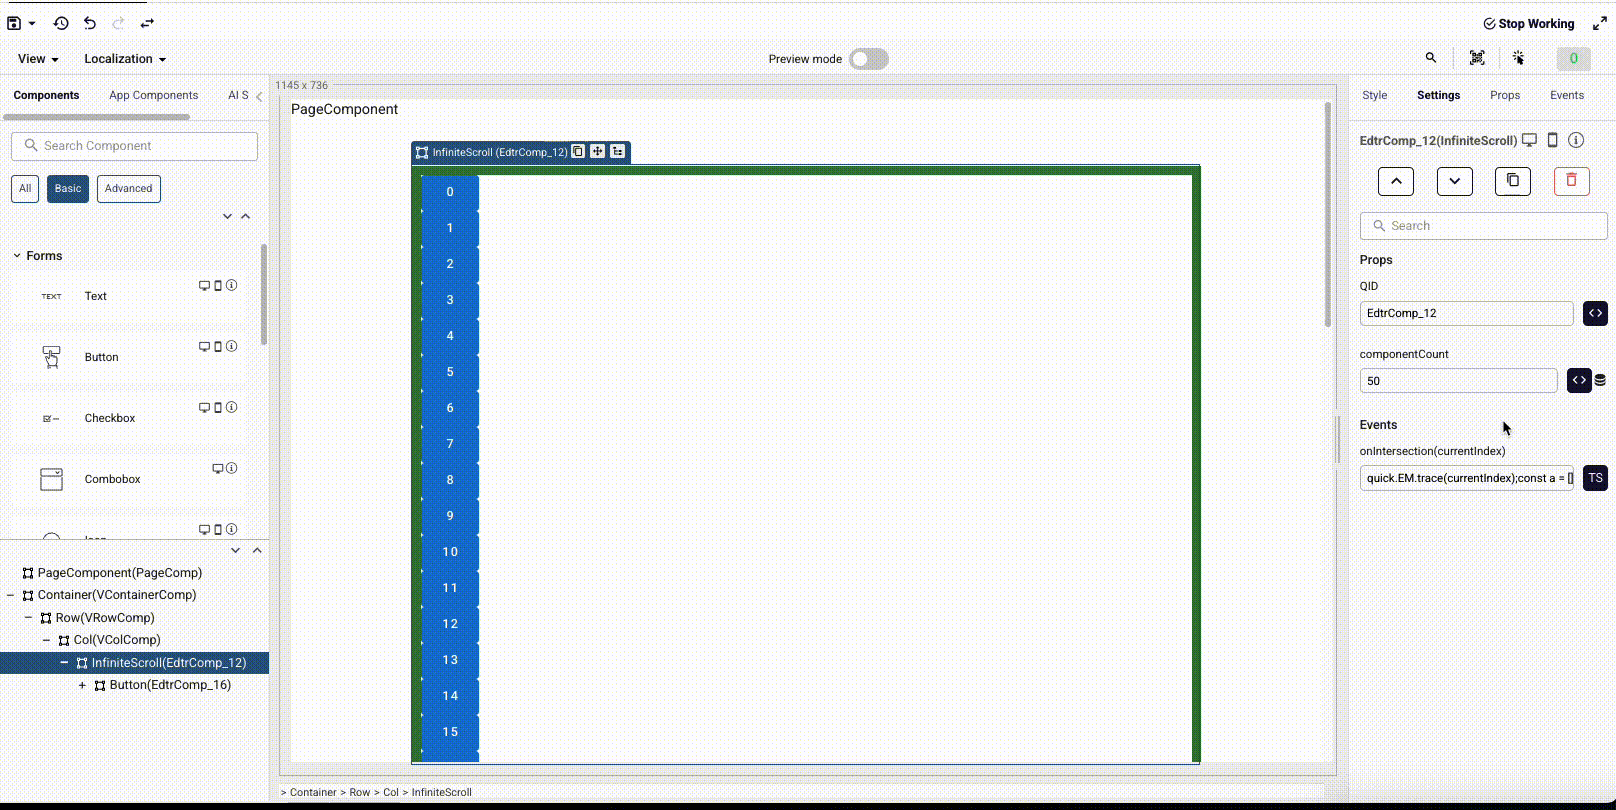Click the Stop Working button

tap(1528, 23)
